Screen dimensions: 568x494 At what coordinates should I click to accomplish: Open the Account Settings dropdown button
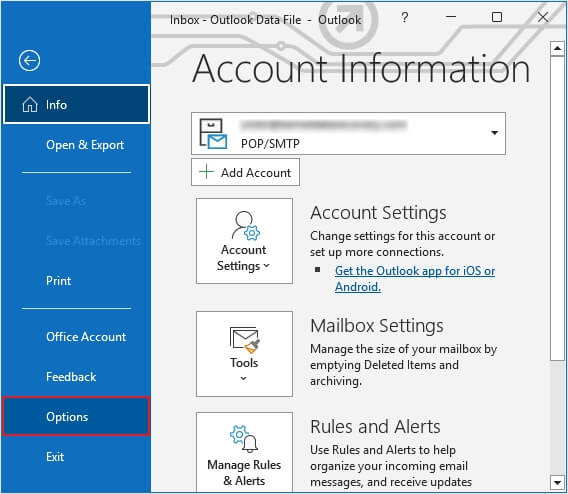tap(244, 241)
